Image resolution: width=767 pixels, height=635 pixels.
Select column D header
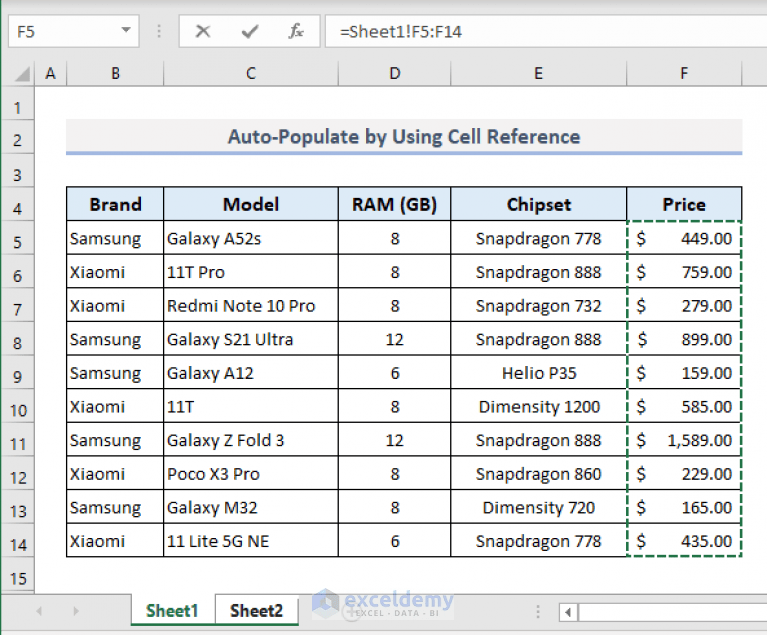click(x=394, y=73)
